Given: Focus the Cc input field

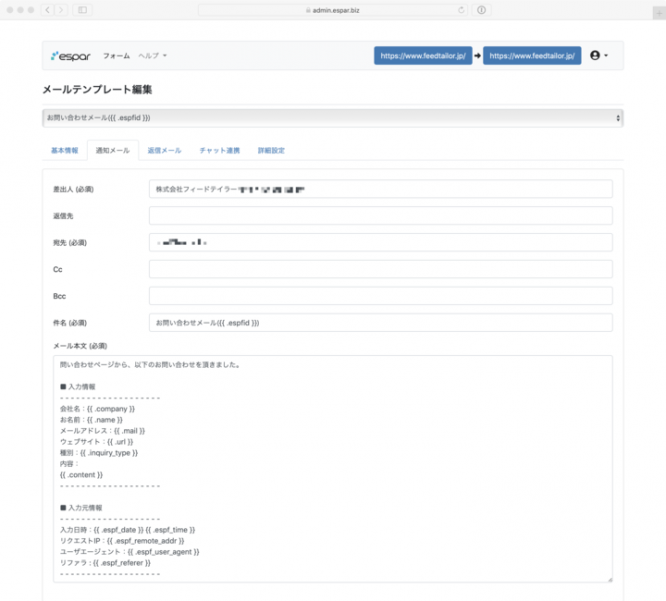Looking at the screenshot, I should [381, 269].
